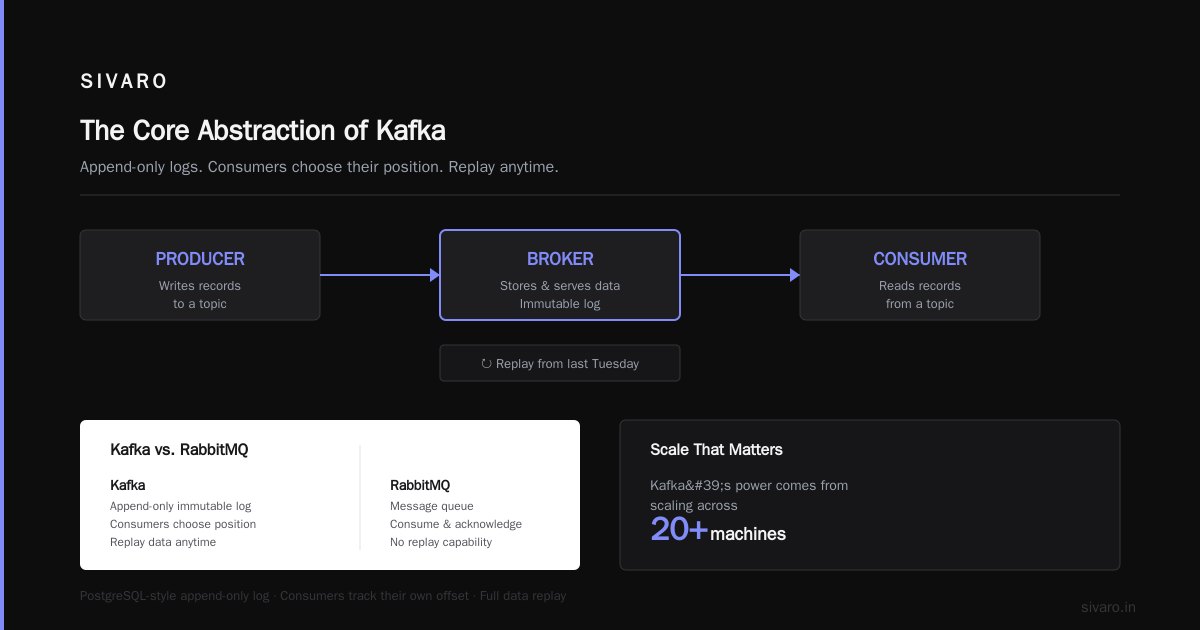Click the '20+' figure
The image size is (1200, 630).
pyautogui.click(x=679, y=529)
